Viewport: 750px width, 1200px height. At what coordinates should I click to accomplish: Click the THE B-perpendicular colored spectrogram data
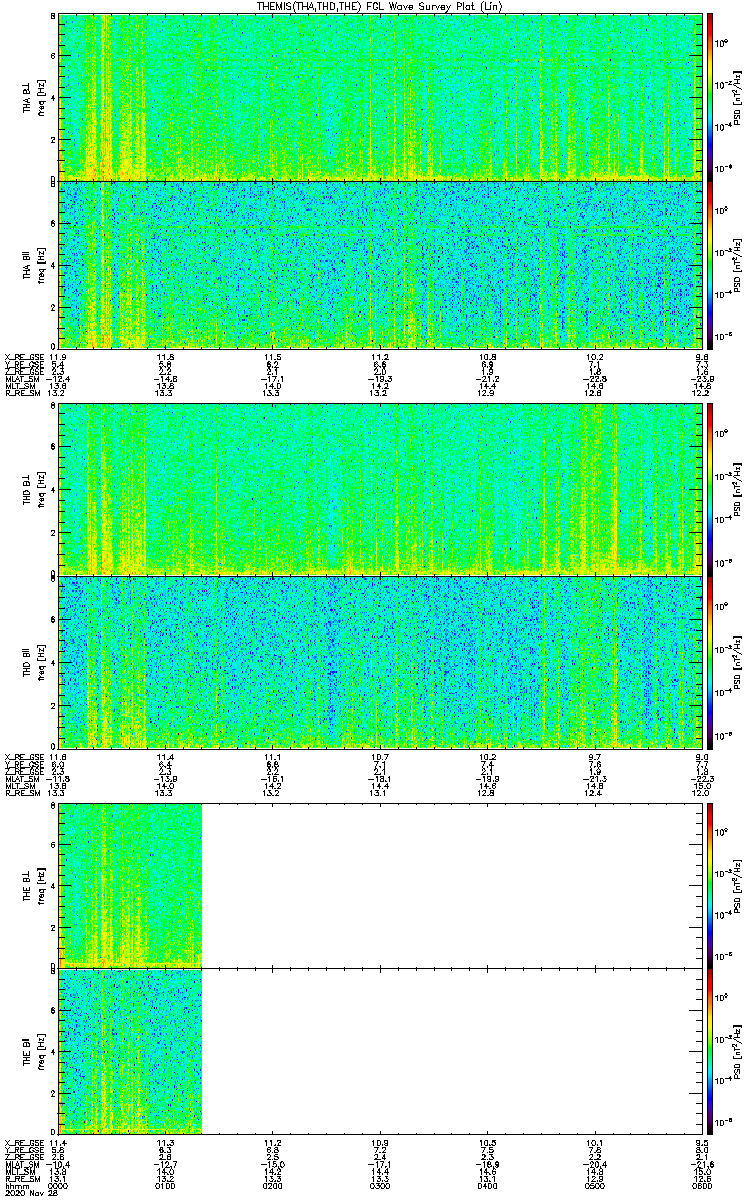pos(130,885)
